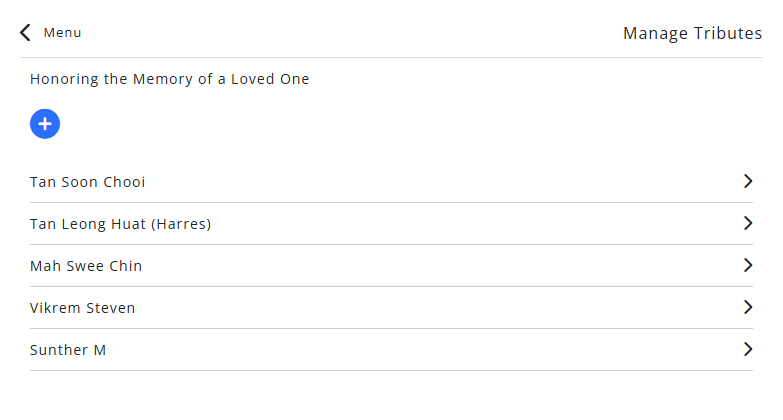Select the Sunther M name text
Screen dimensions: 783x420
pyautogui.click(x=68, y=350)
